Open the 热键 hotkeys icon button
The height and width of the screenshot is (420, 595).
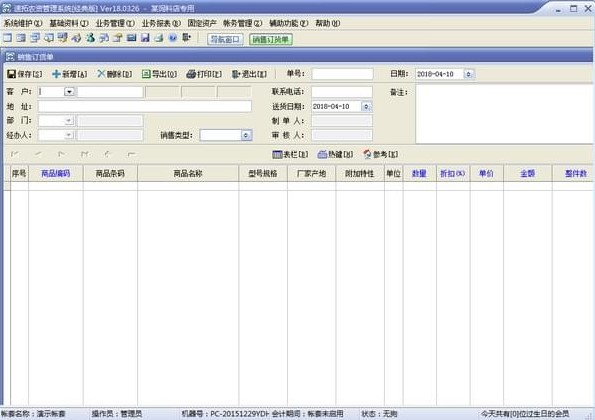[335, 154]
